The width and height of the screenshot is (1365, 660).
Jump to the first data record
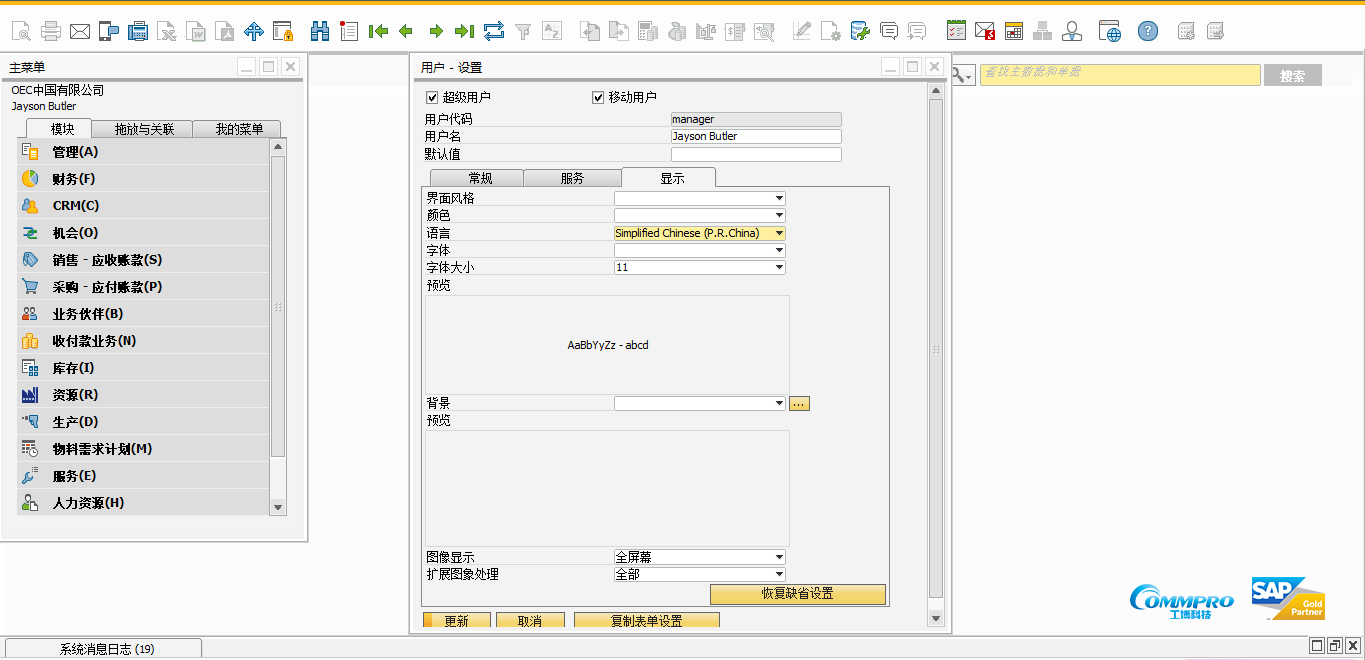(378, 31)
